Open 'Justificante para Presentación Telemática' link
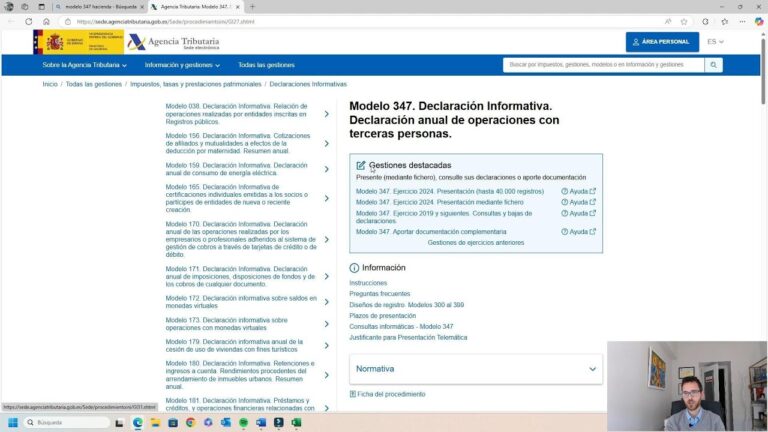This screenshot has width=768, height=432. tap(408, 337)
